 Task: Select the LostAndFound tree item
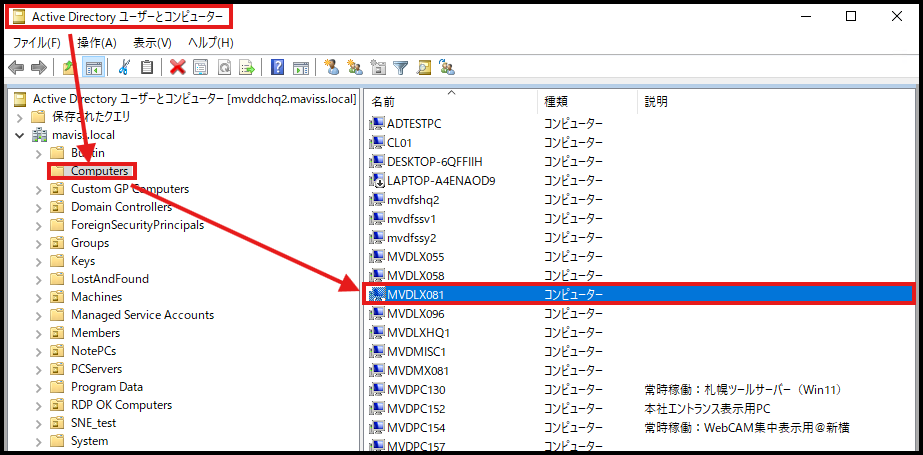tap(110, 279)
